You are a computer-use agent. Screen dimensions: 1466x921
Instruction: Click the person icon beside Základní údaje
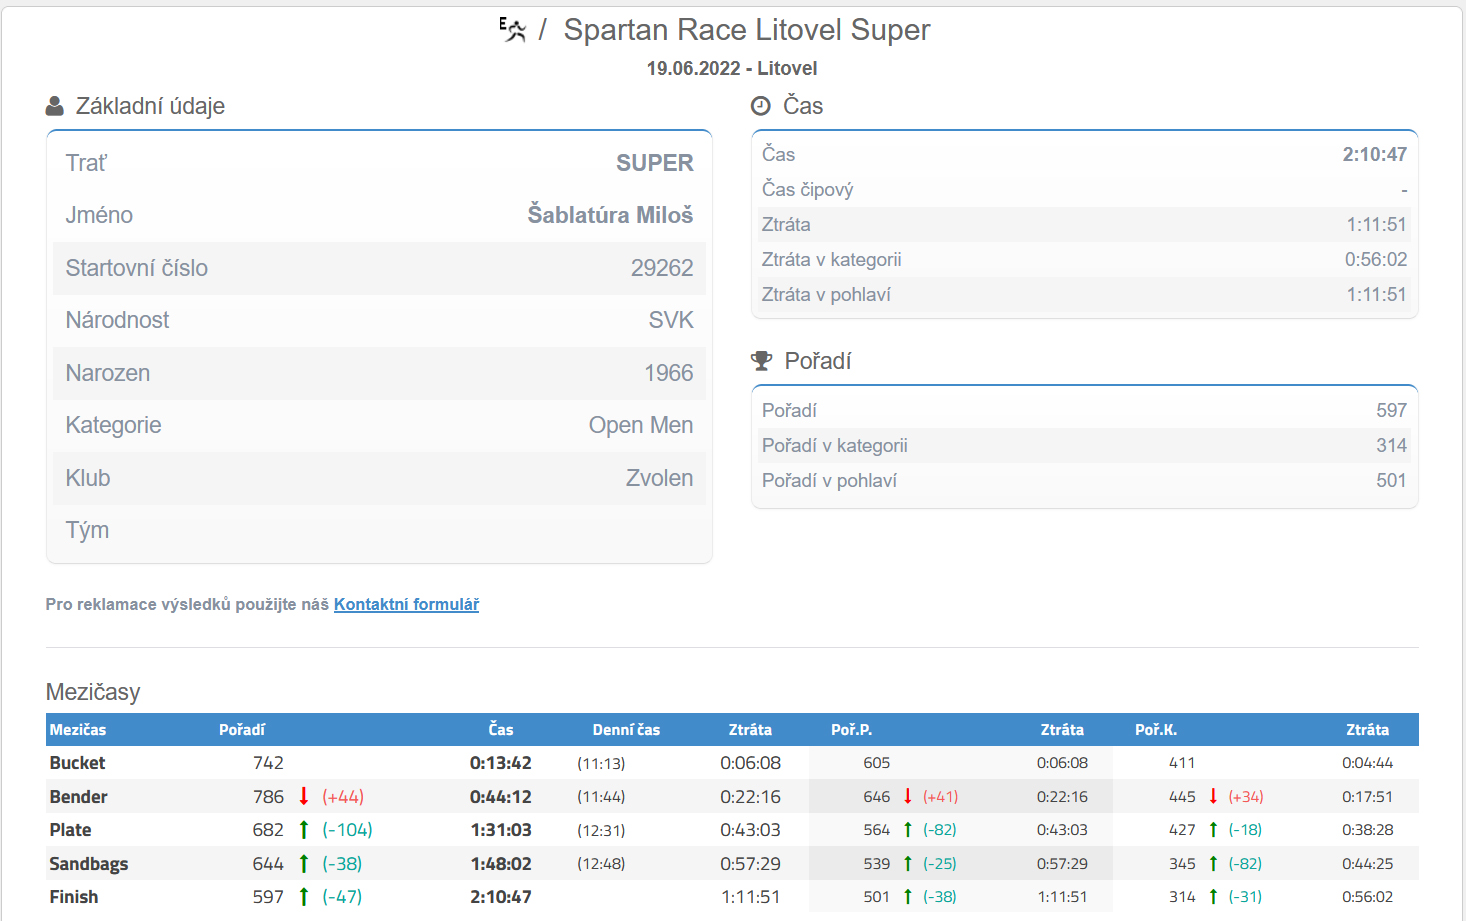(55, 106)
